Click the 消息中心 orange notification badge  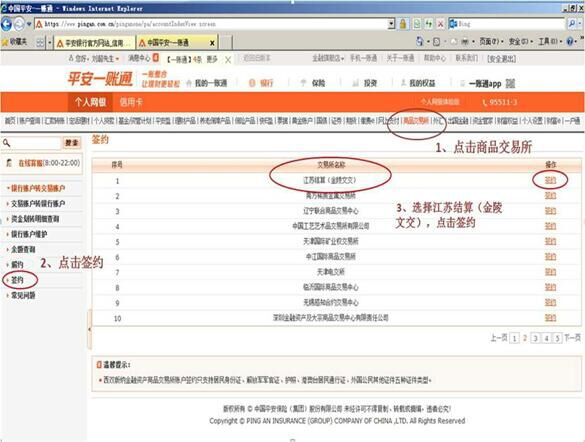[156, 58]
